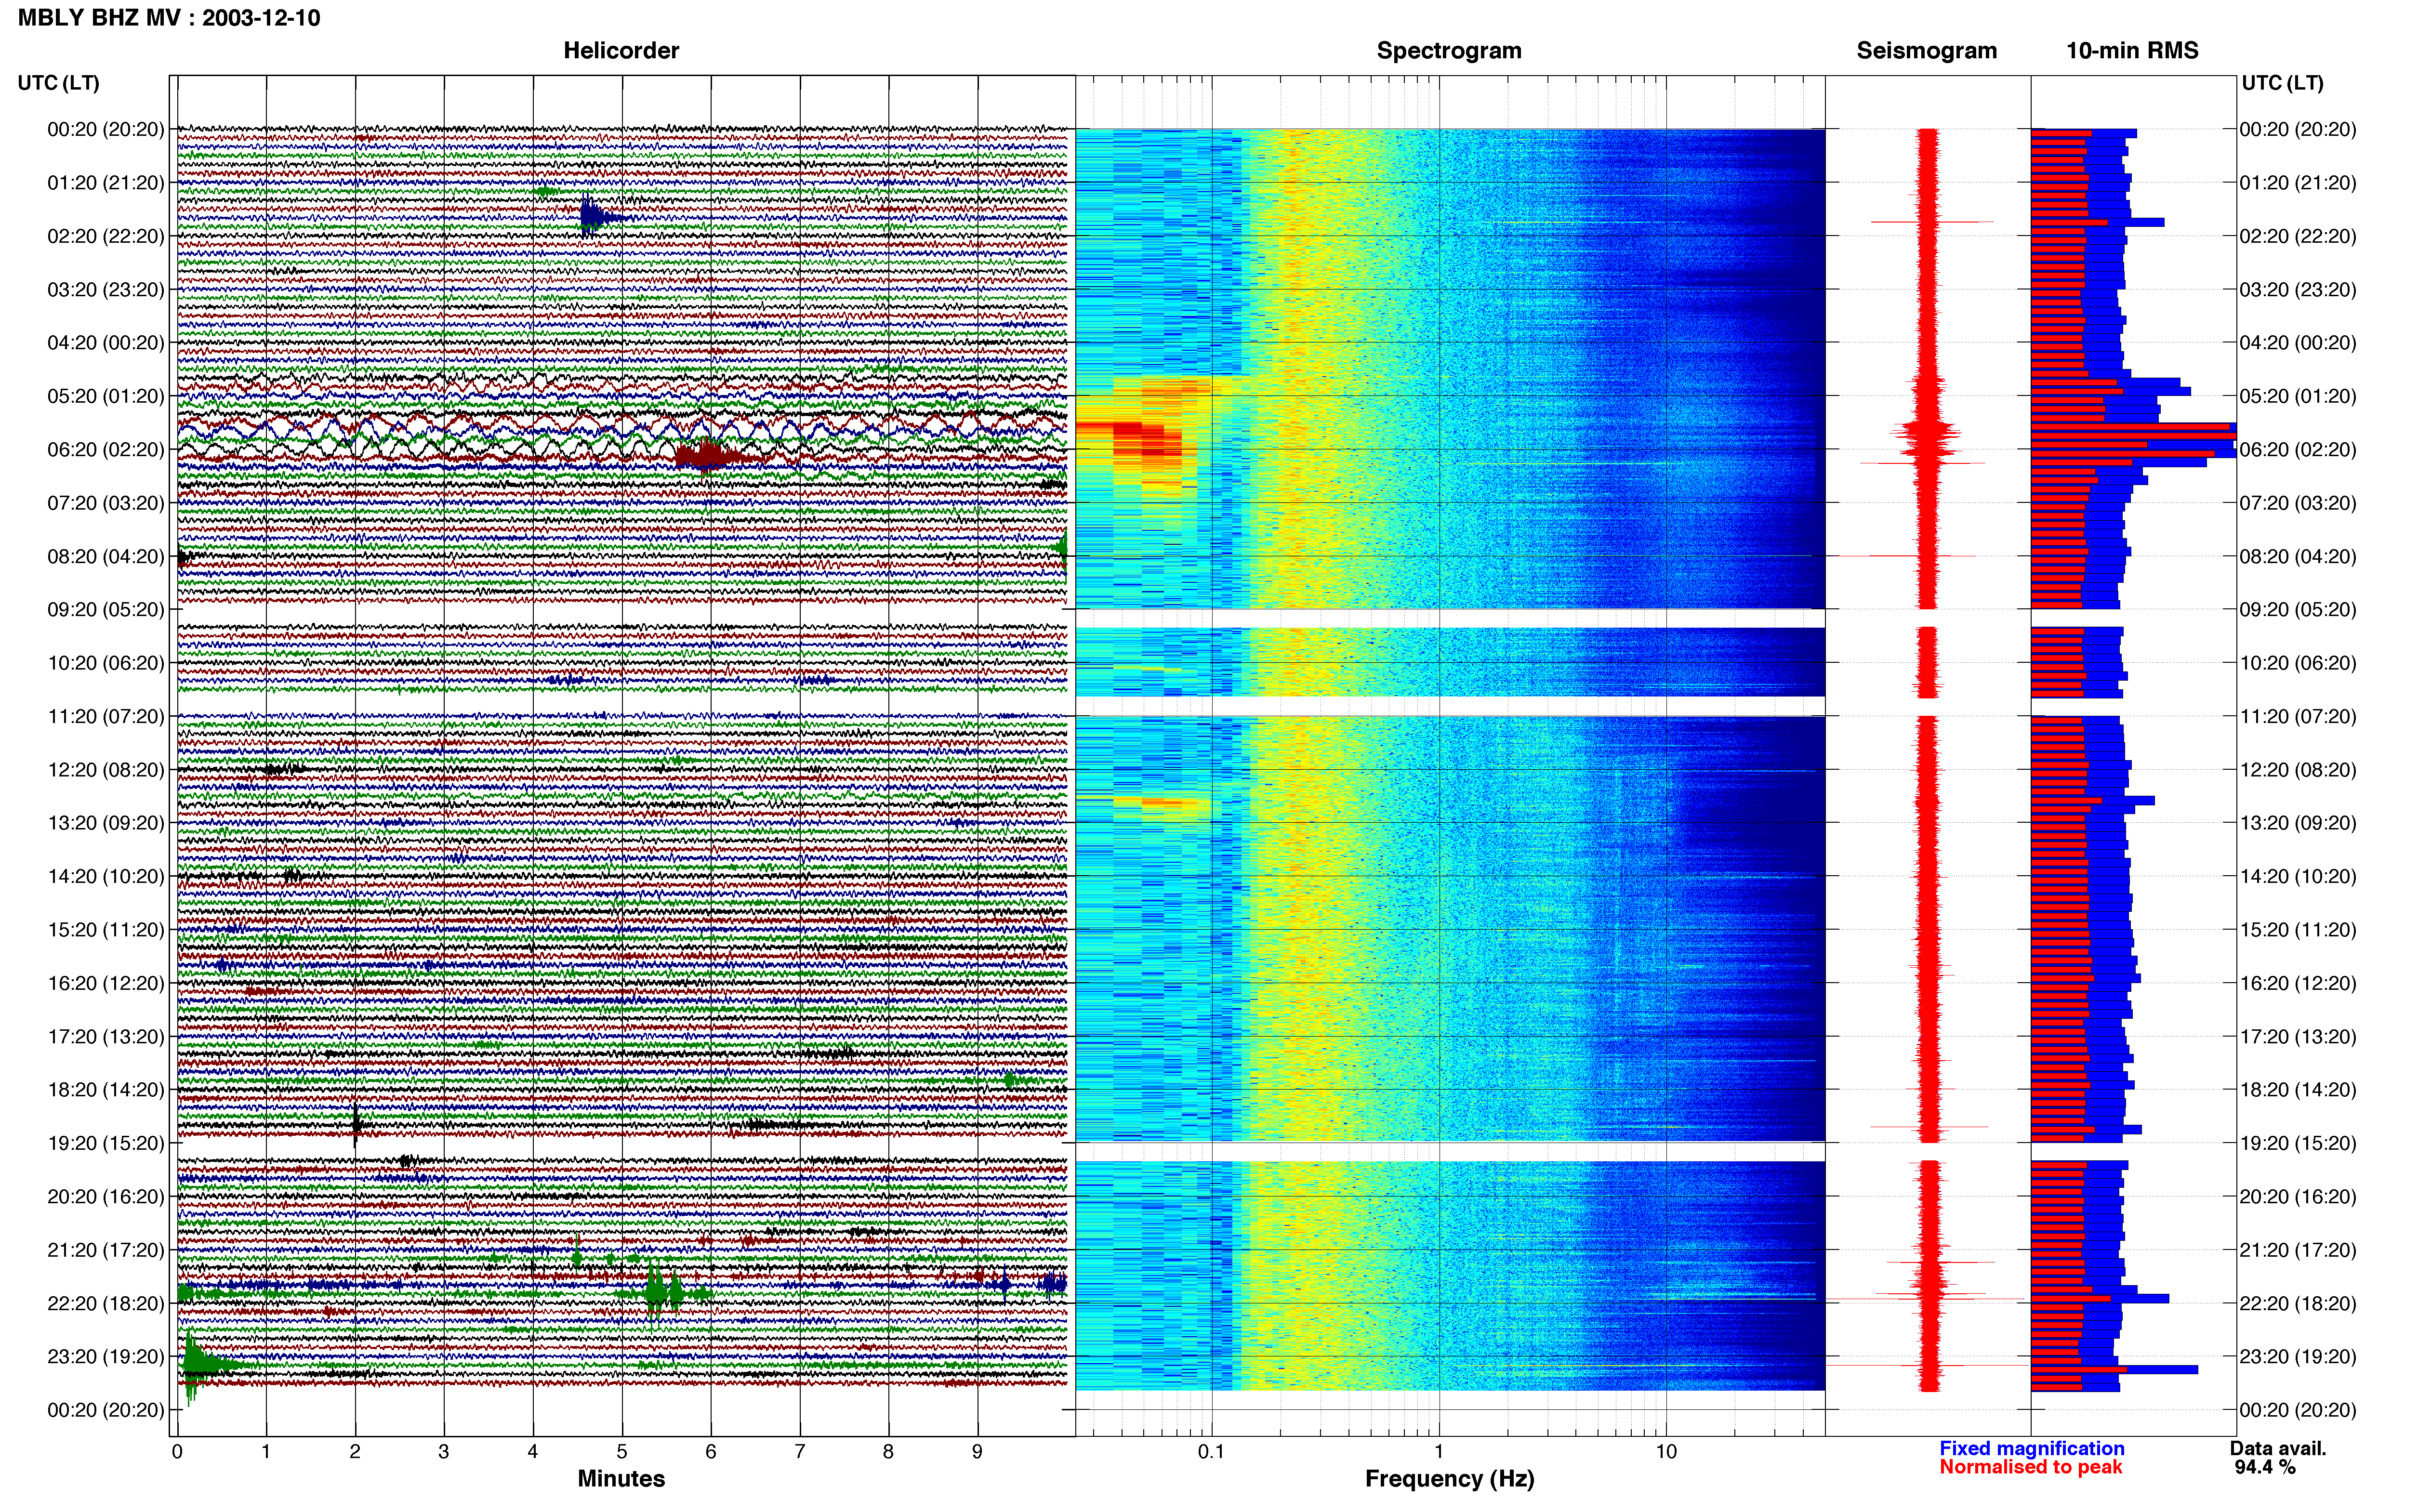Click the 05:20 (01:20) label on the Helicorder axis
Viewport: 2418px width, 1512px height.
pos(106,396)
